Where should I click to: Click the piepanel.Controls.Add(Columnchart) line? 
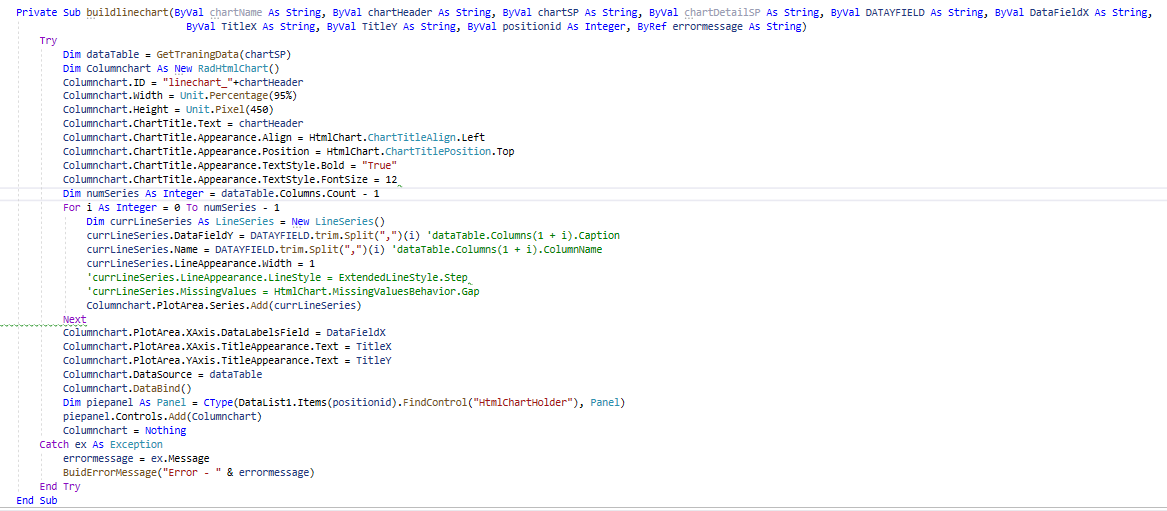tap(162, 416)
